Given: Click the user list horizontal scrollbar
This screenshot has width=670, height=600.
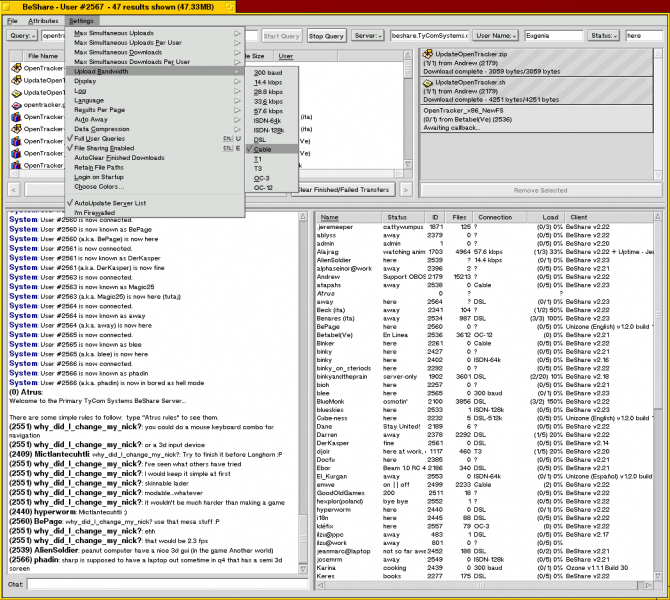Looking at the screenshot, I should 485,585.
